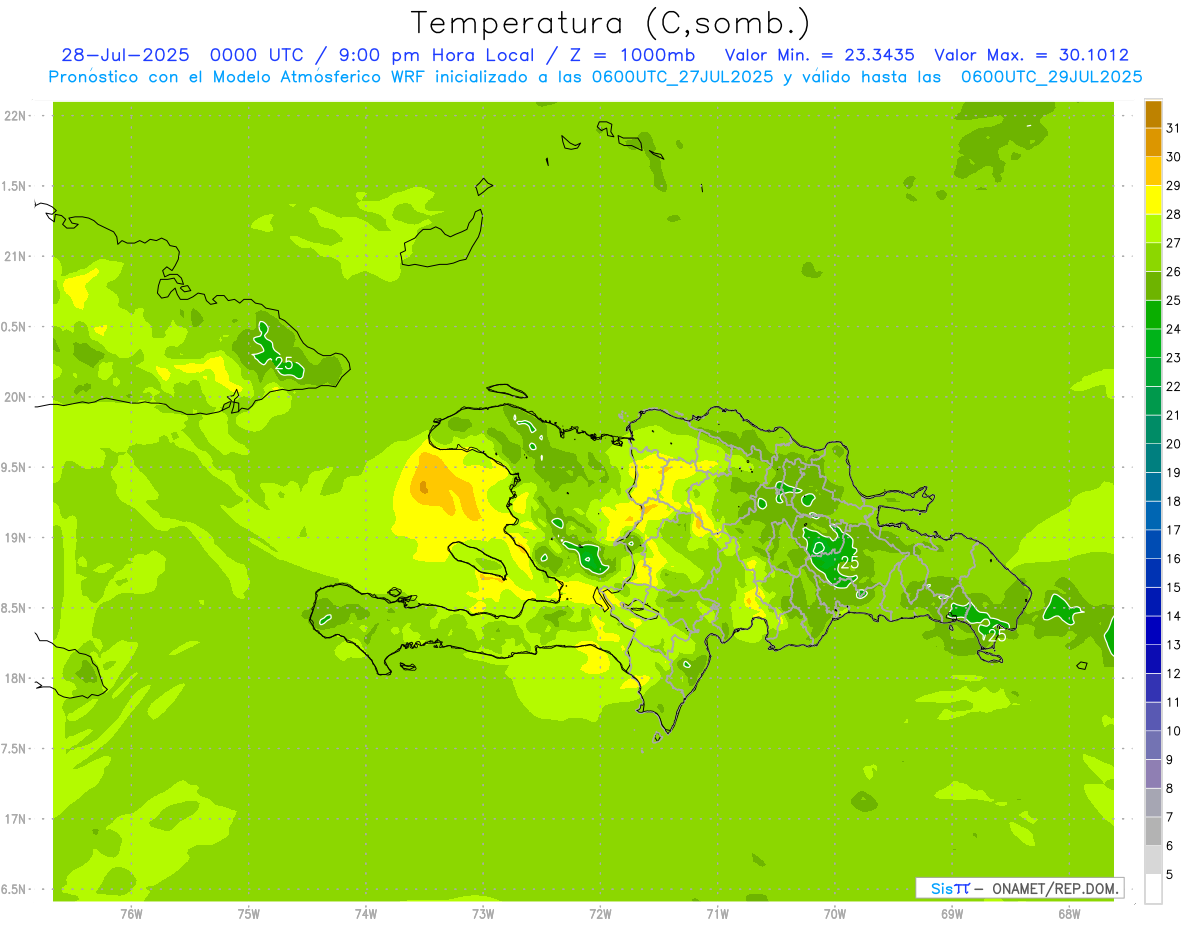Click the "0000 UTC" time text
This screenshot has width=1200, height=927.
[x=258, y=55]
